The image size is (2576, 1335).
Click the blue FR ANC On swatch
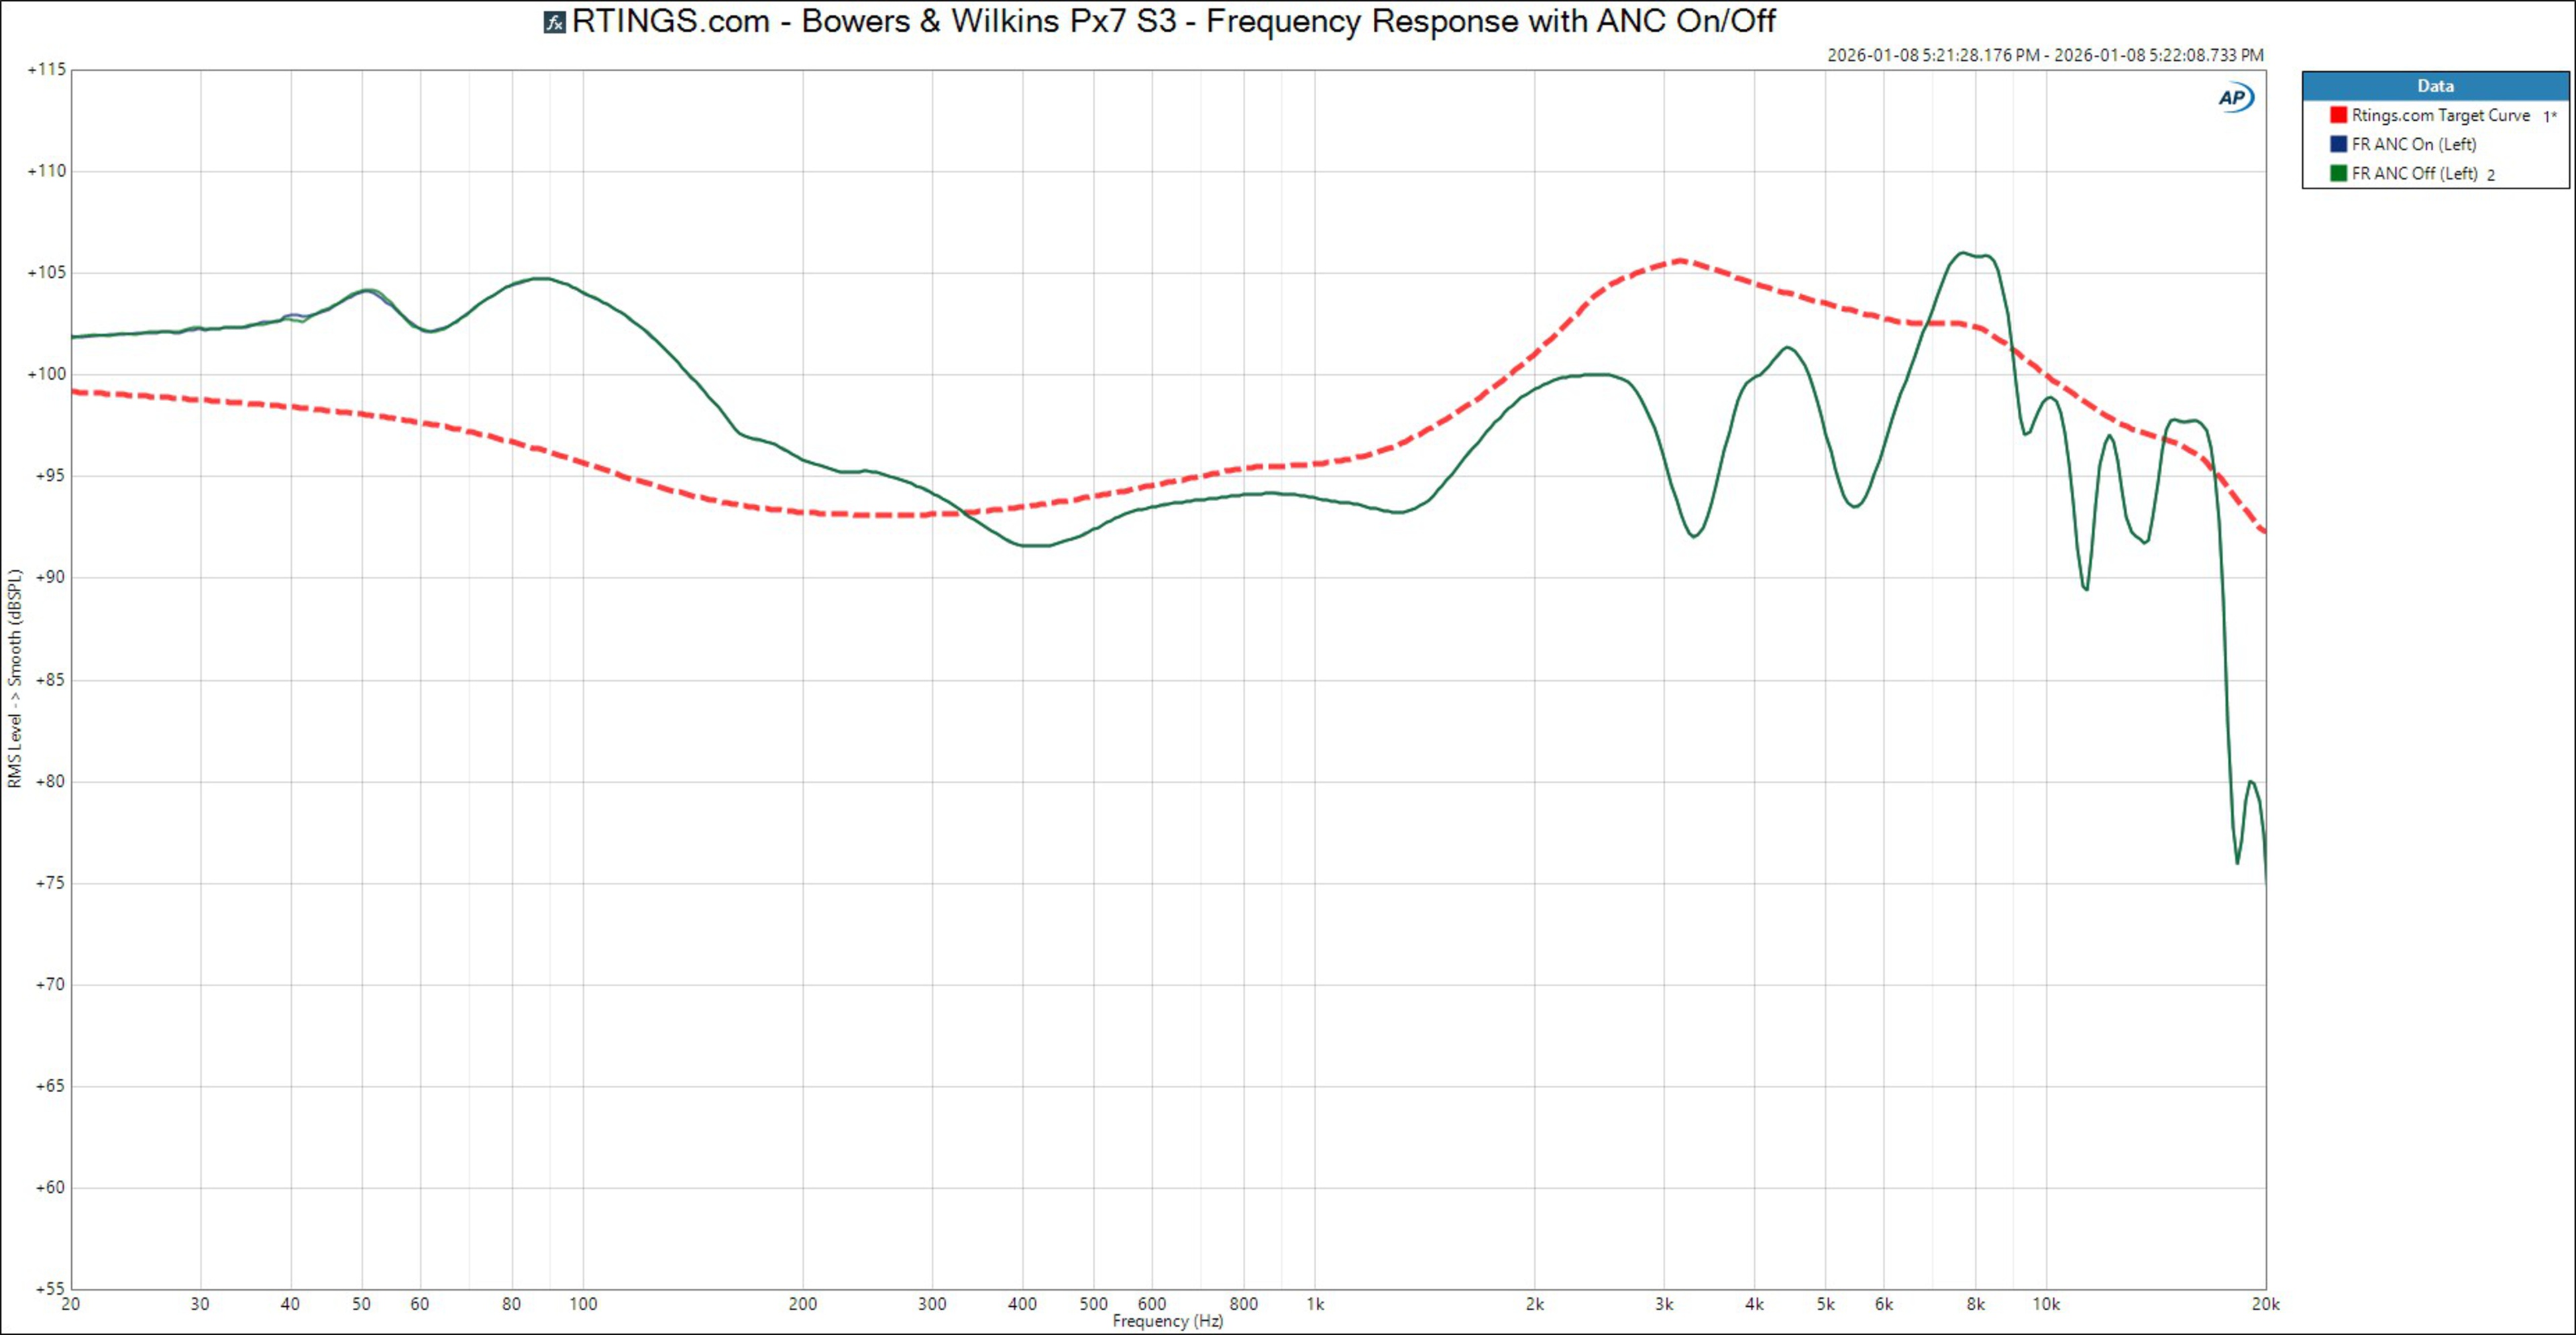2338,144
